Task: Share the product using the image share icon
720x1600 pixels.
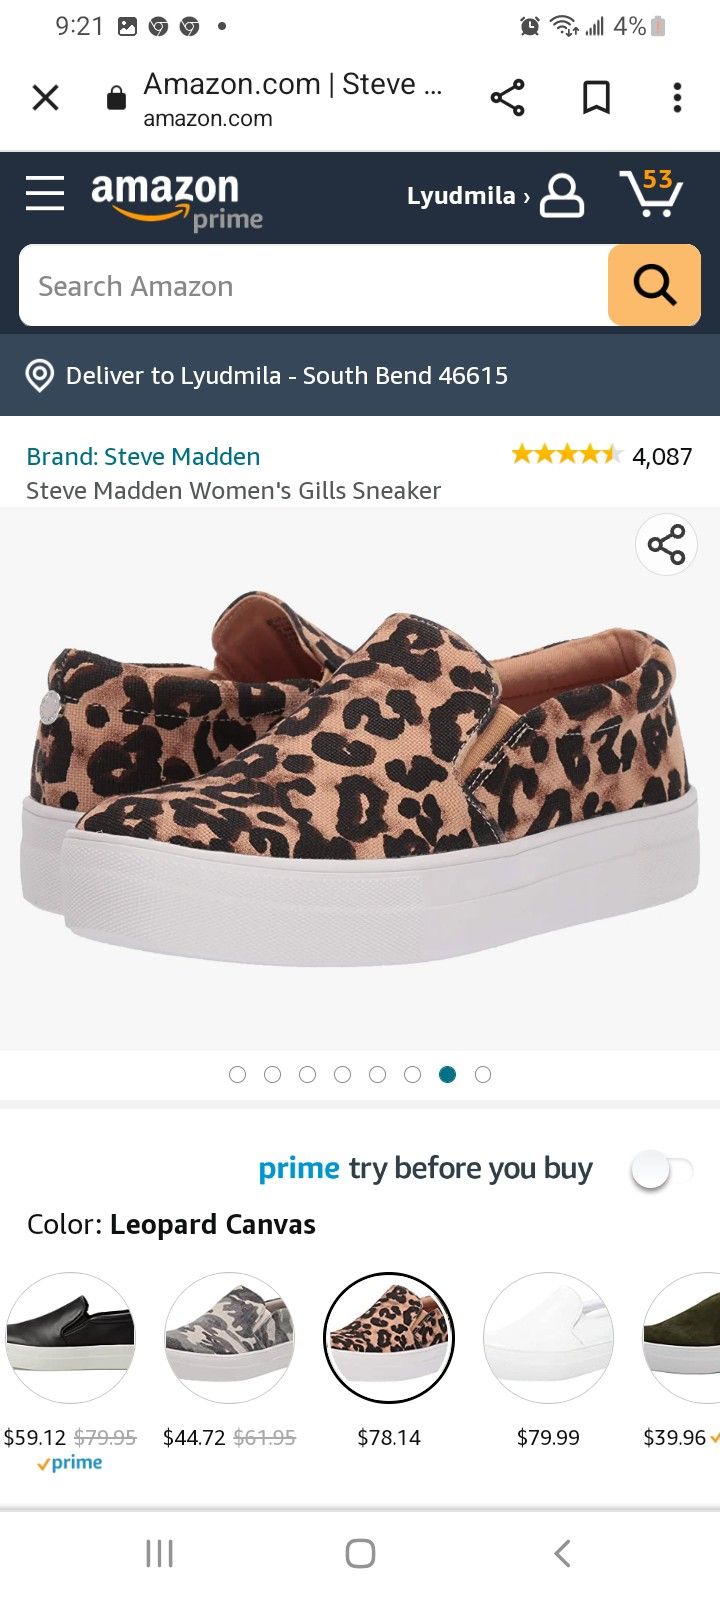Action: pos(666,545)
